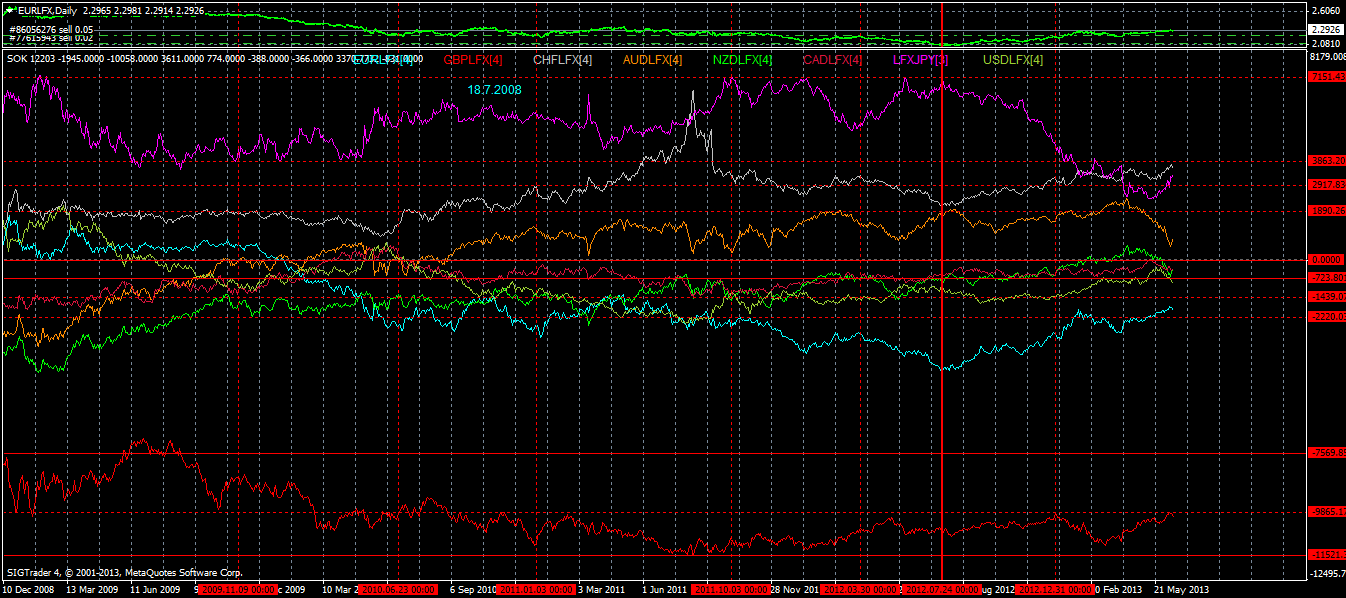Viewport: 1346px width, 598px height.
Task: Click the SIGTrader 4 copyright text
Action: [126, 573]
